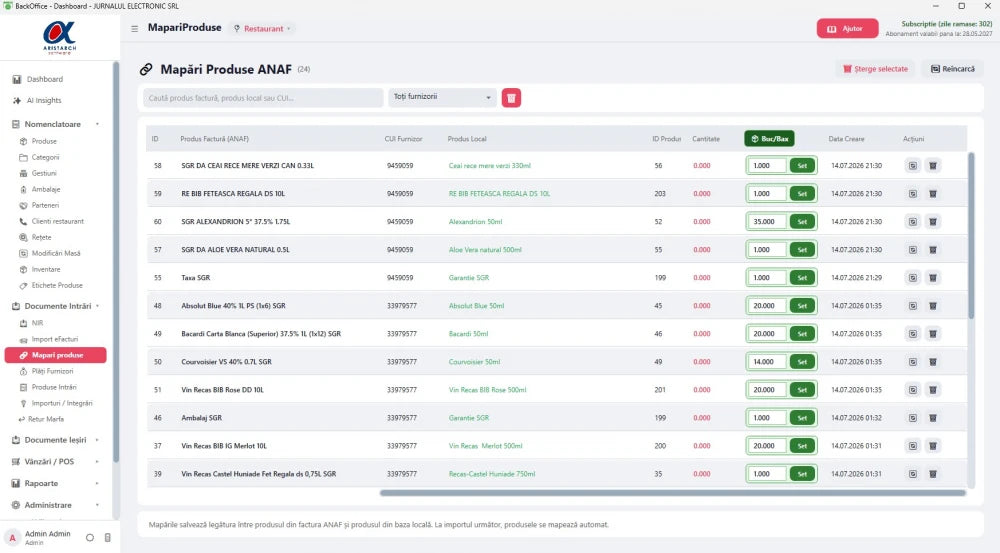
Task: Delete Taxa SGR mapping trash icon
Action: [x=932, y=278]
